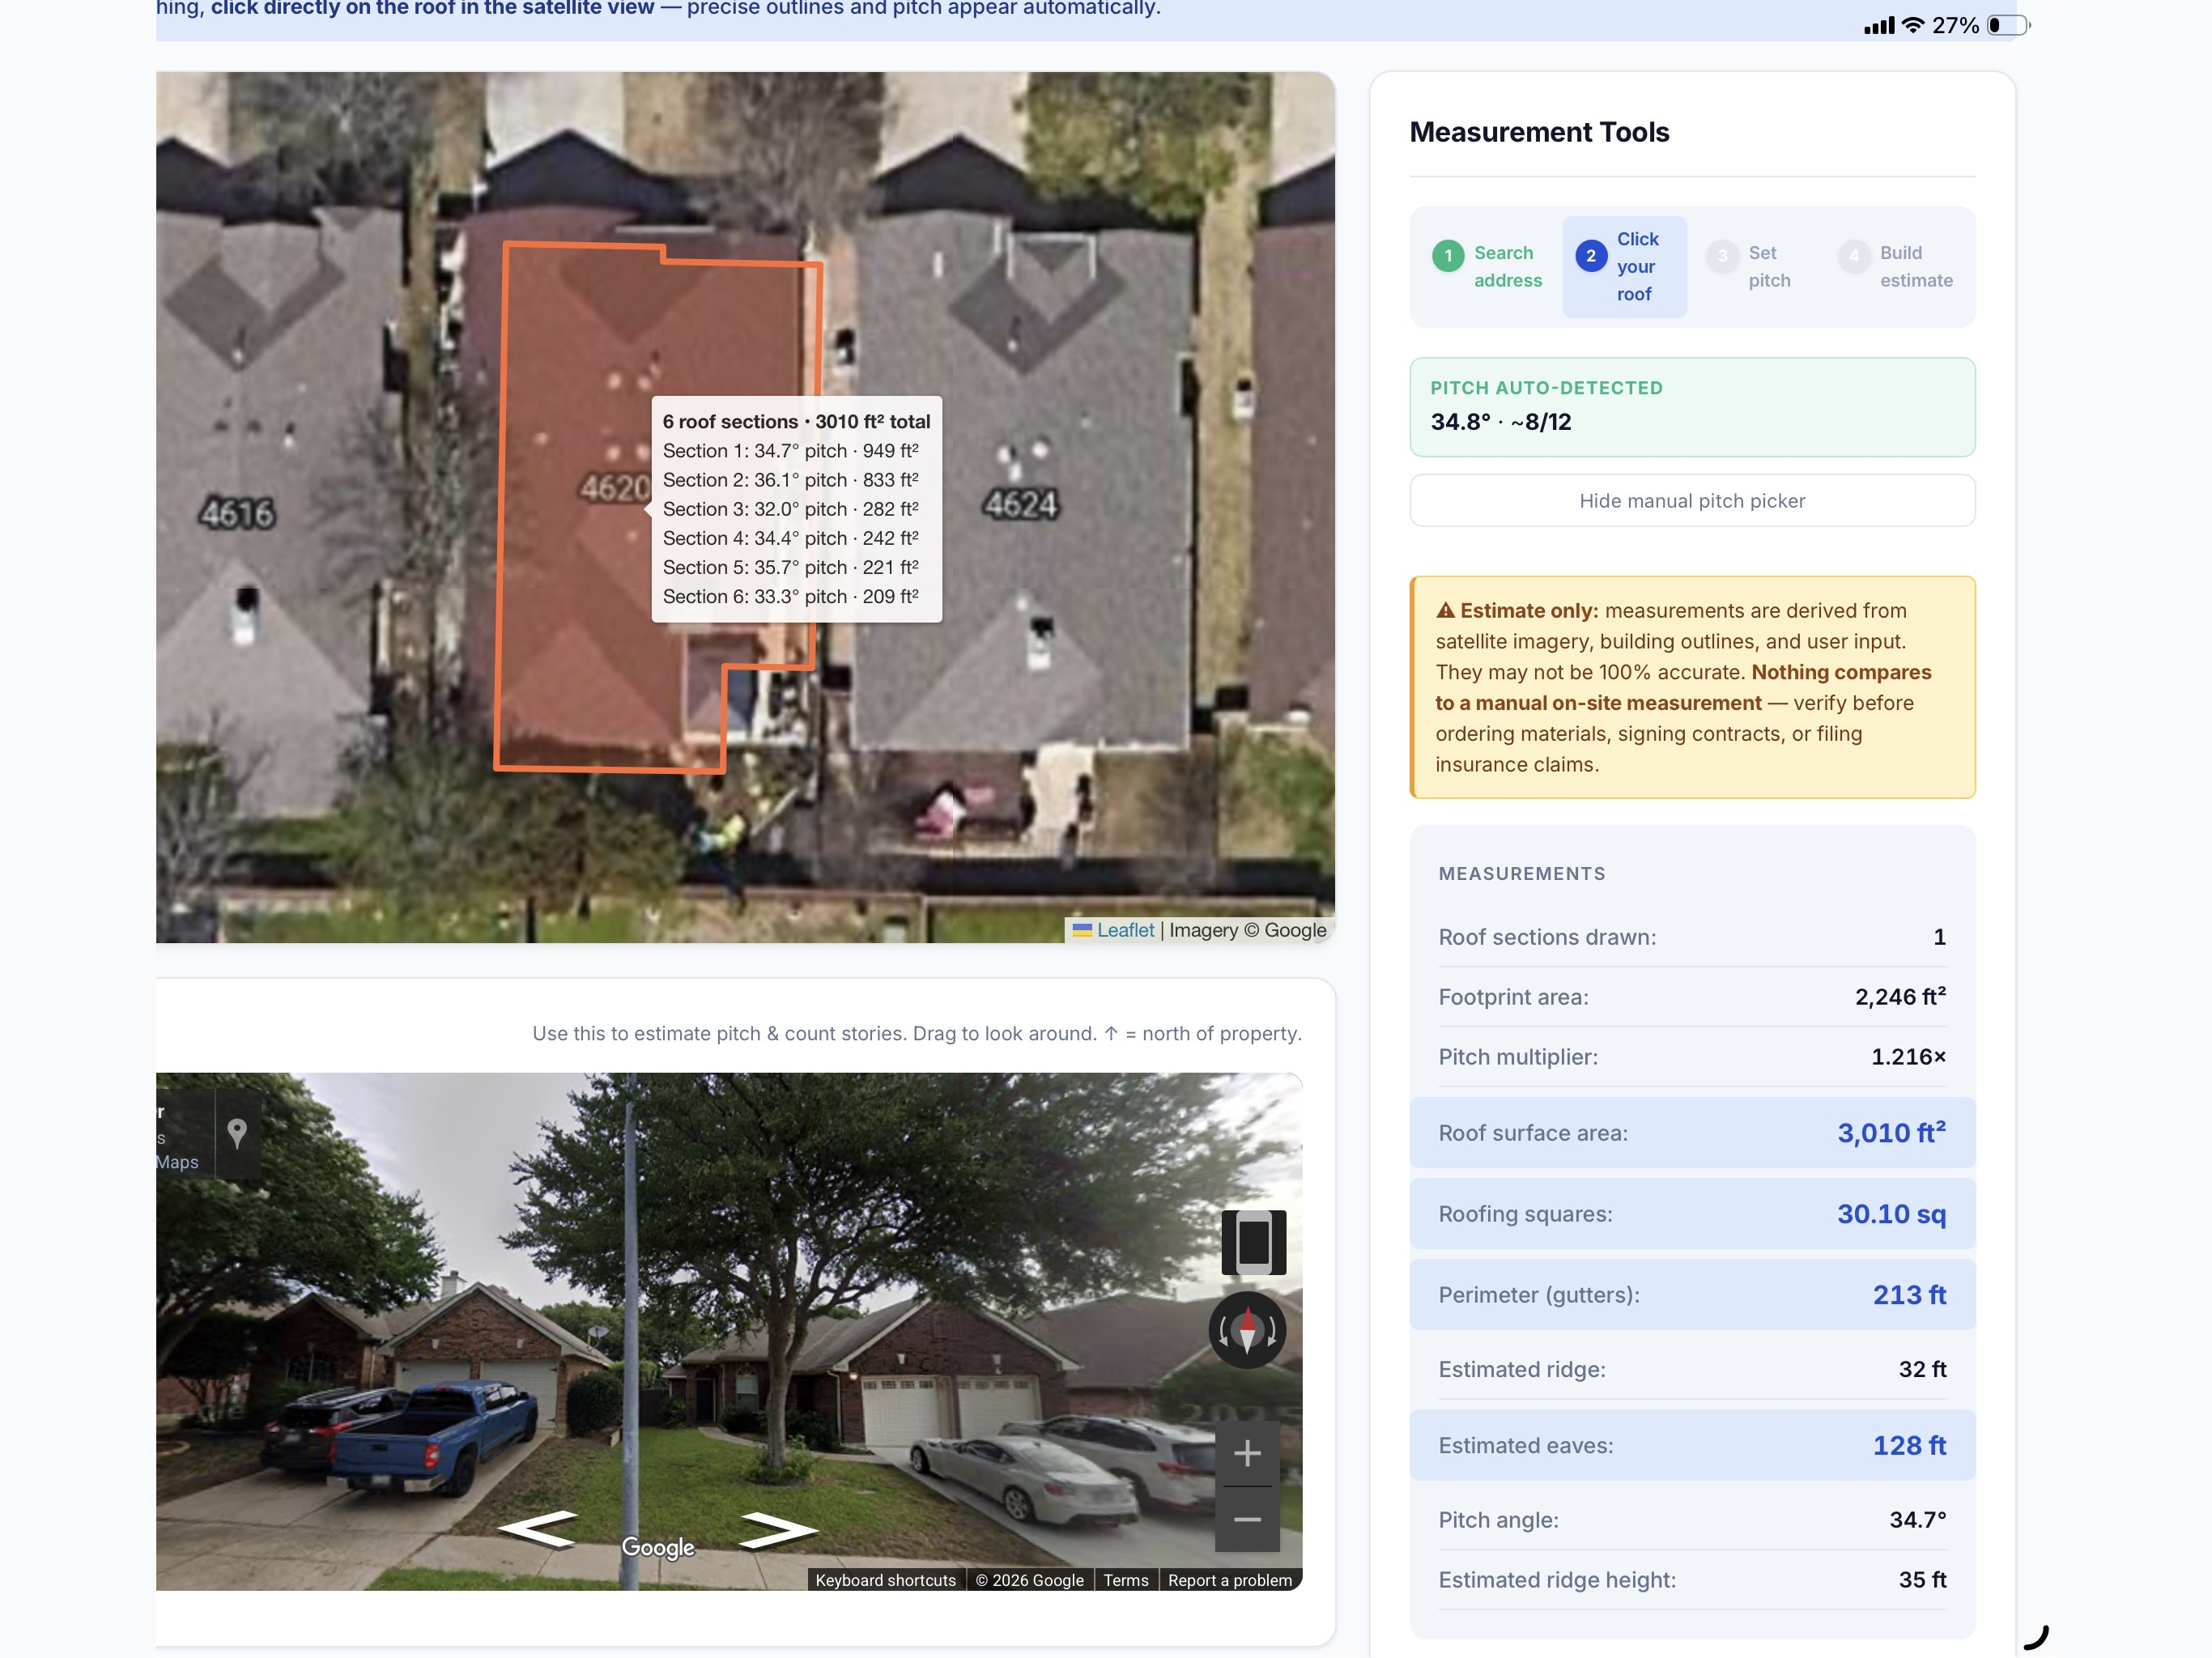Click the Google logo in Street View
The image size is (2212, 1658).
pyautogui.click(x=658, y=1547)
